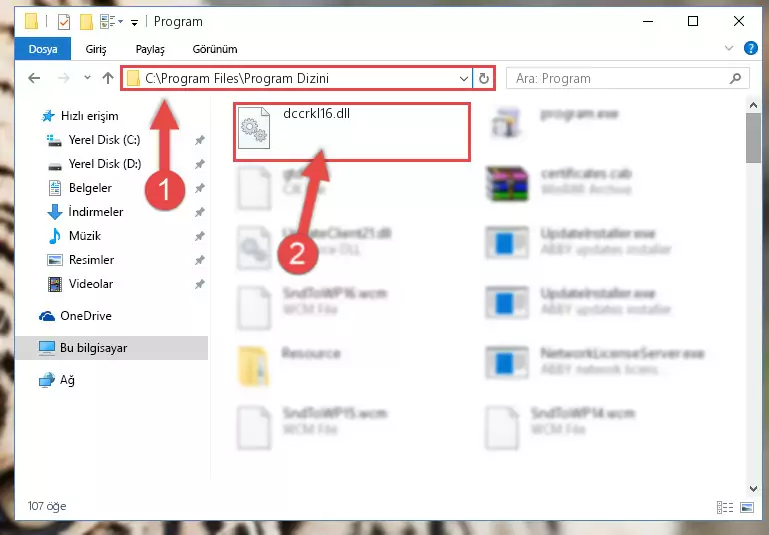
Task: Select OneDrive in navigation pane
Action: coord(75,316)
